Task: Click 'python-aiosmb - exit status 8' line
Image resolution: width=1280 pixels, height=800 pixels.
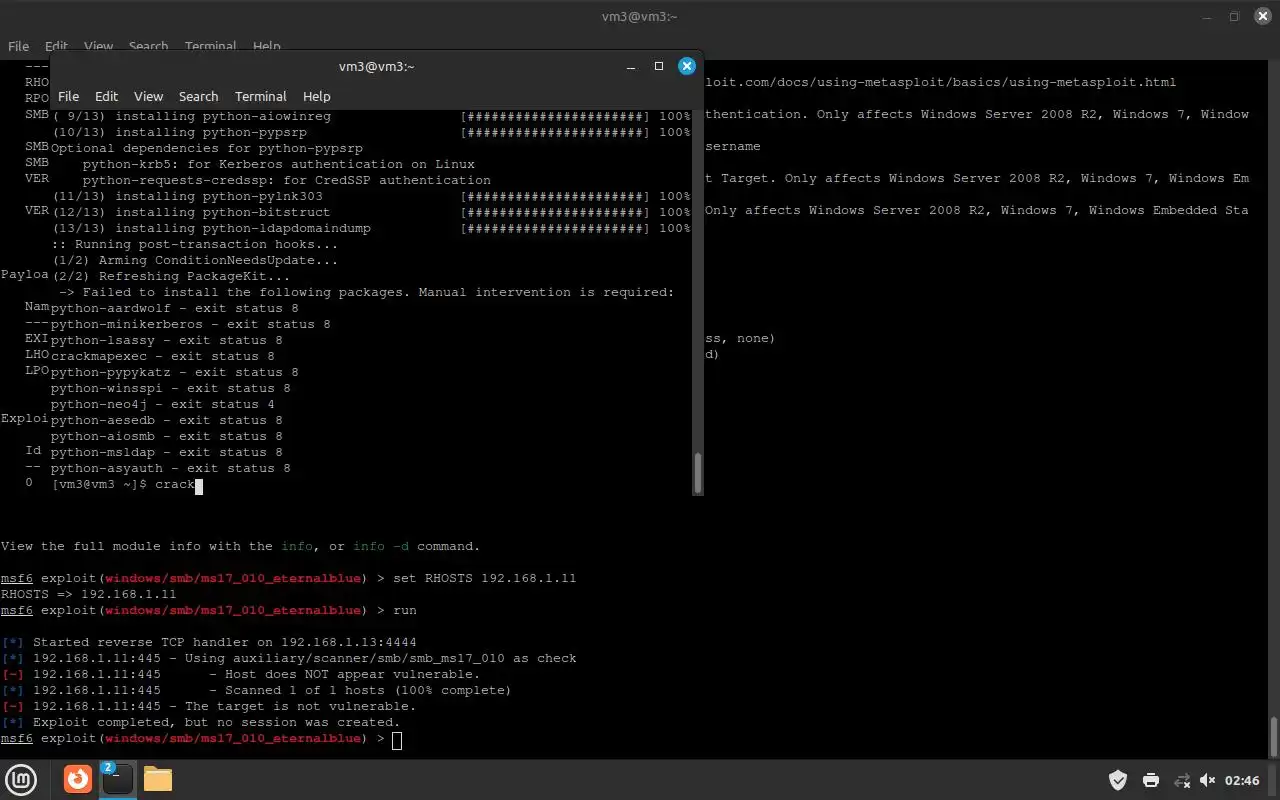Action: (x=166, y=436)
